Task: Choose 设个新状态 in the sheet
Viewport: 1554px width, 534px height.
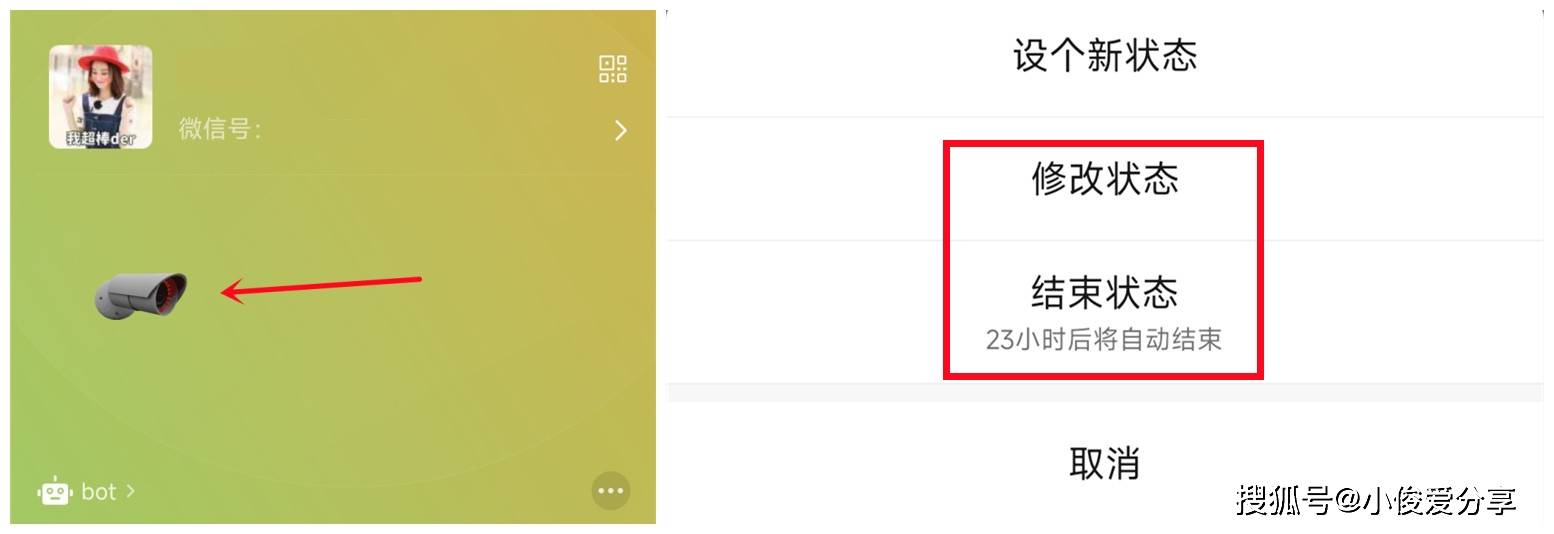Action: coord(1105,55)
